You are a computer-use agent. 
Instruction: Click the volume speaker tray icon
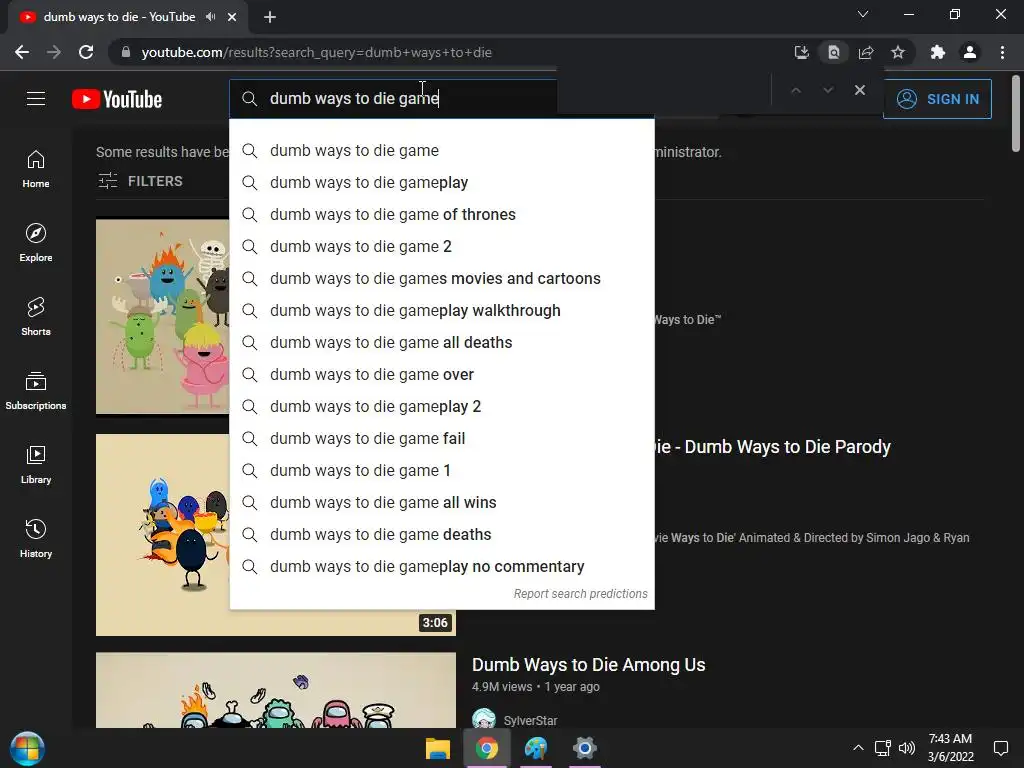[x=907, y=748]
